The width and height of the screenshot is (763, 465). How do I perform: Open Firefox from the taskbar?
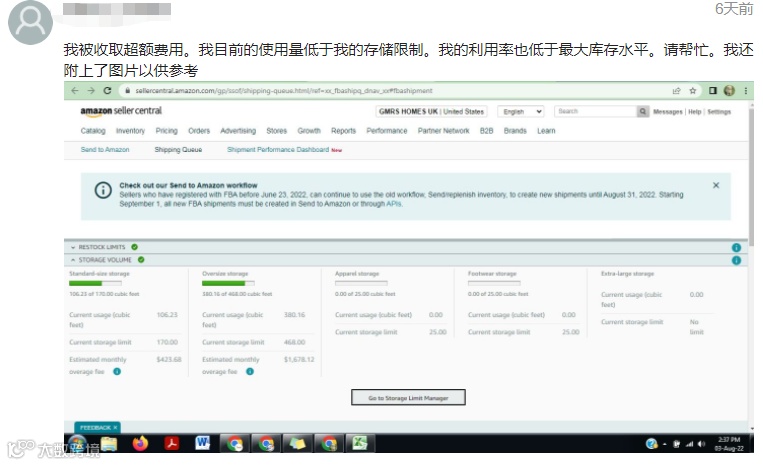click(x=140, y=443)
